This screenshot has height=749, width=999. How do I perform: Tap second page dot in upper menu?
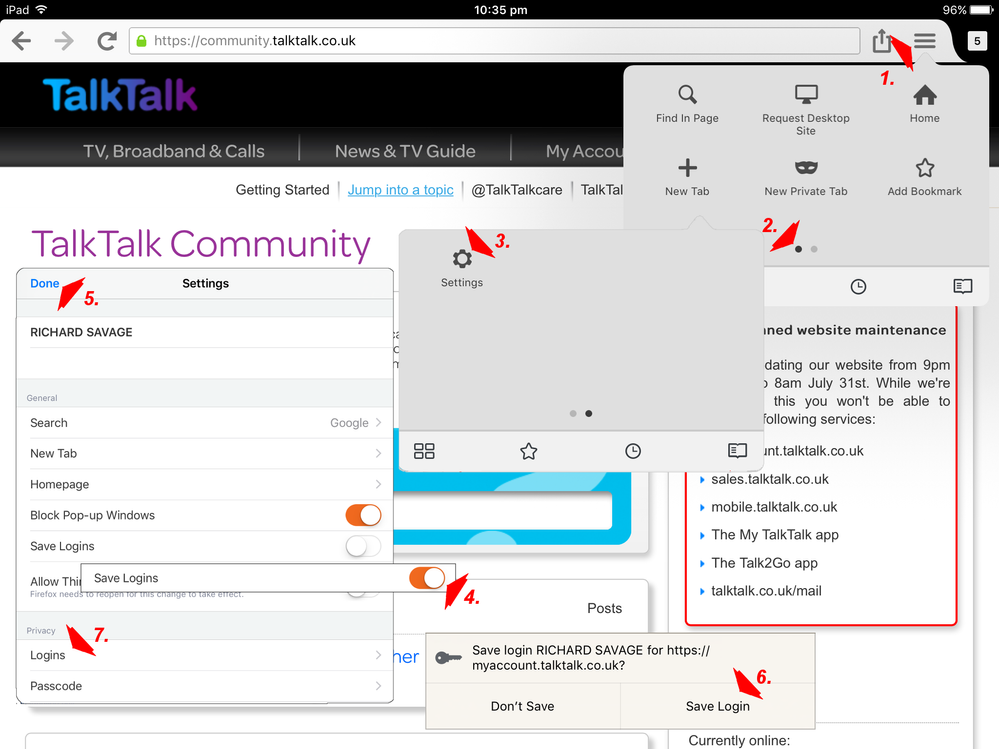[x=814, y=250]
